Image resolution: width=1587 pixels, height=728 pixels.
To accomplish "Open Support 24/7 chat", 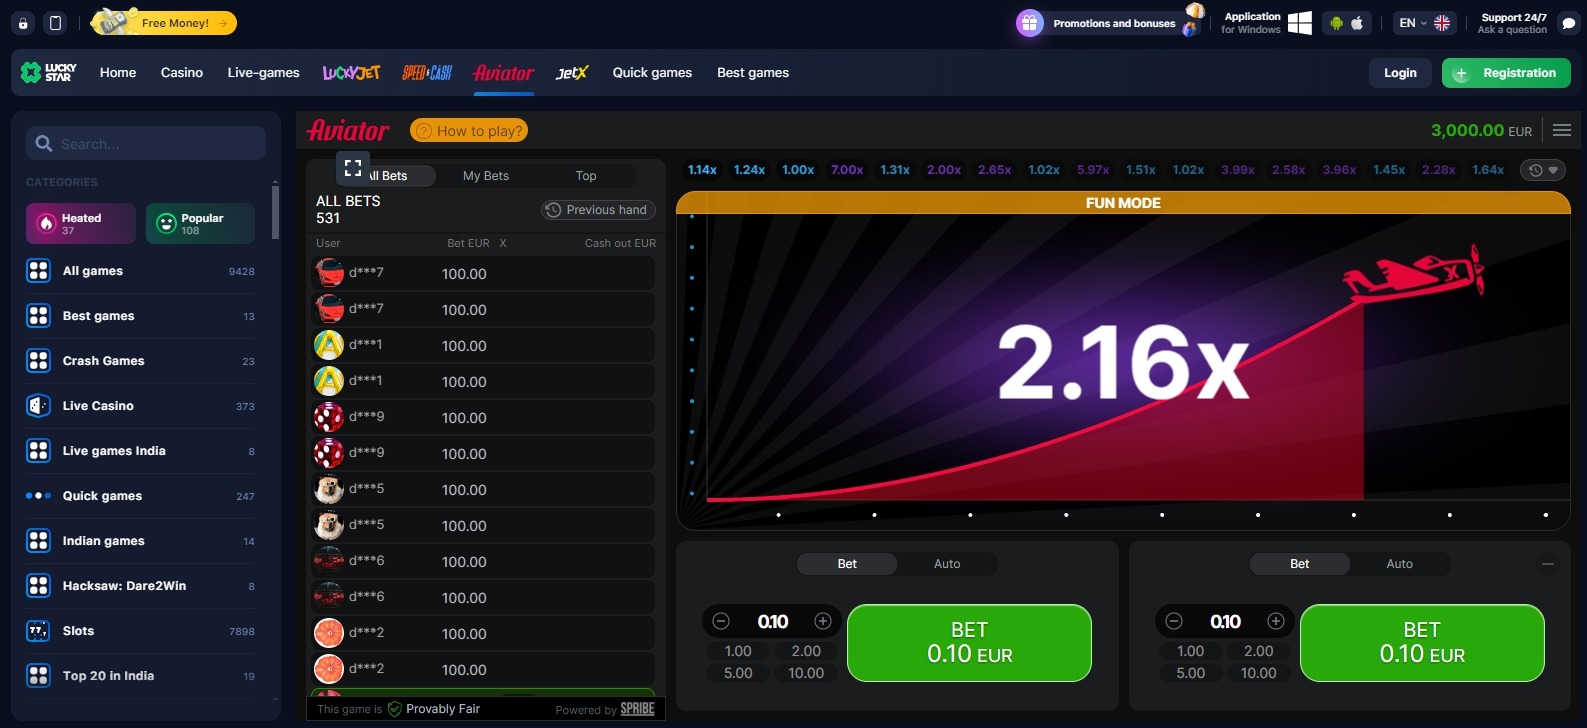I will point(1528,23).
